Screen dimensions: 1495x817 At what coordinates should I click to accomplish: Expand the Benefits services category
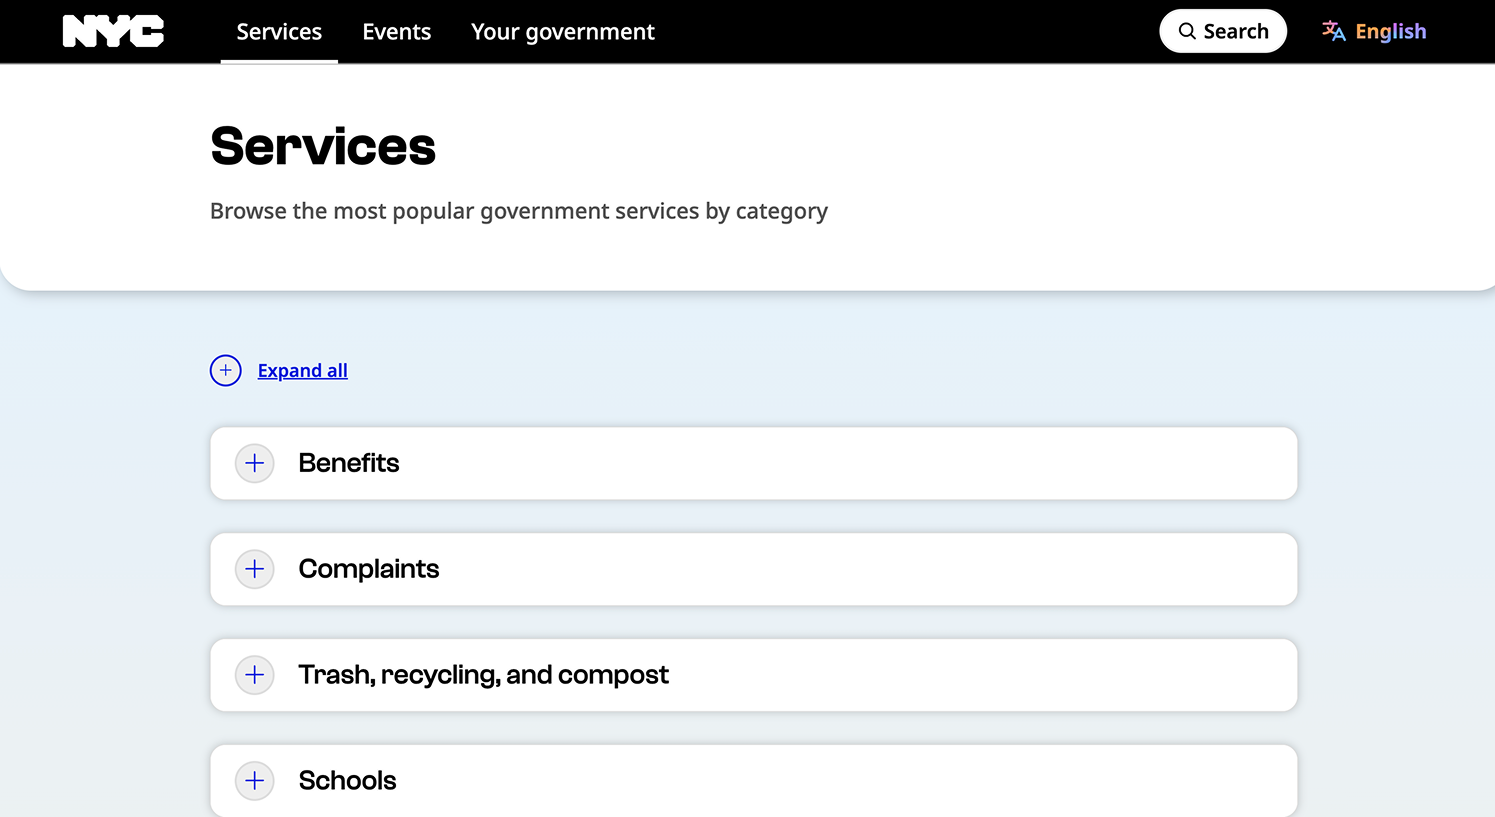click(349, 463)
